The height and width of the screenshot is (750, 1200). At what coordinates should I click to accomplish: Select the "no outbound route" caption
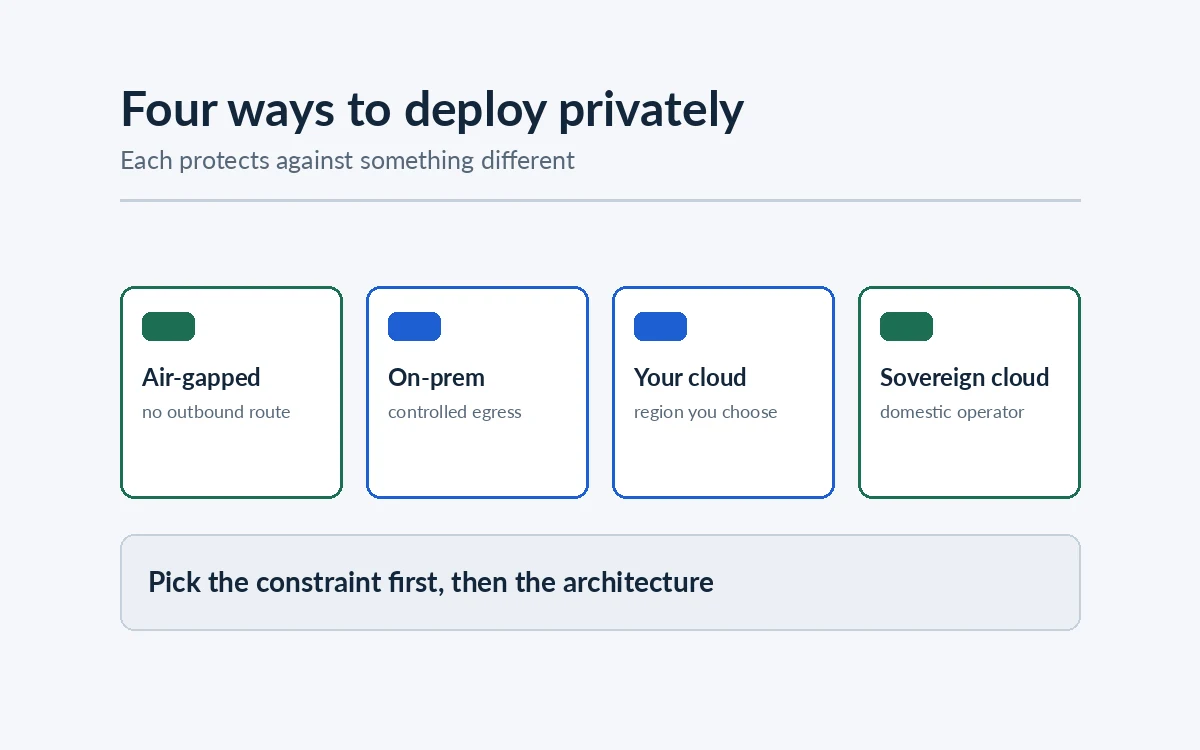216,412
